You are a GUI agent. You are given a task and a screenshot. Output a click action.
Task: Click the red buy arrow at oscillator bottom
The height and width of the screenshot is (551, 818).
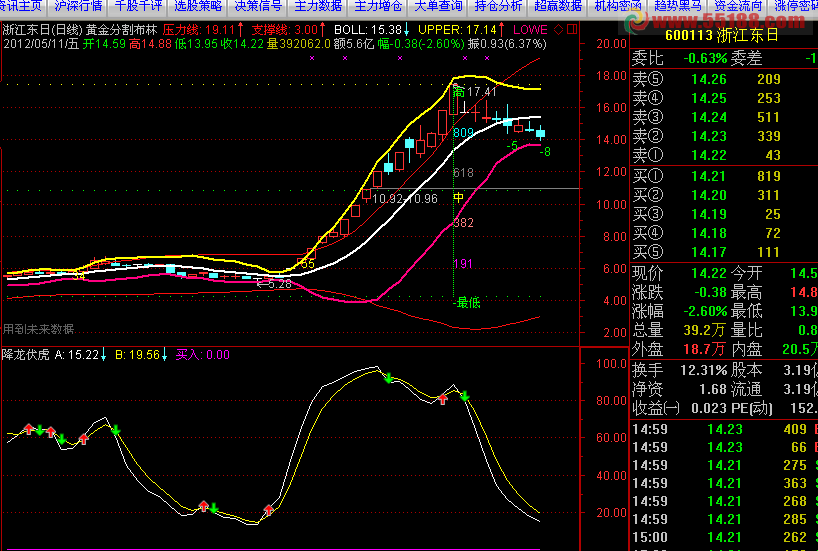coord(268,510)
